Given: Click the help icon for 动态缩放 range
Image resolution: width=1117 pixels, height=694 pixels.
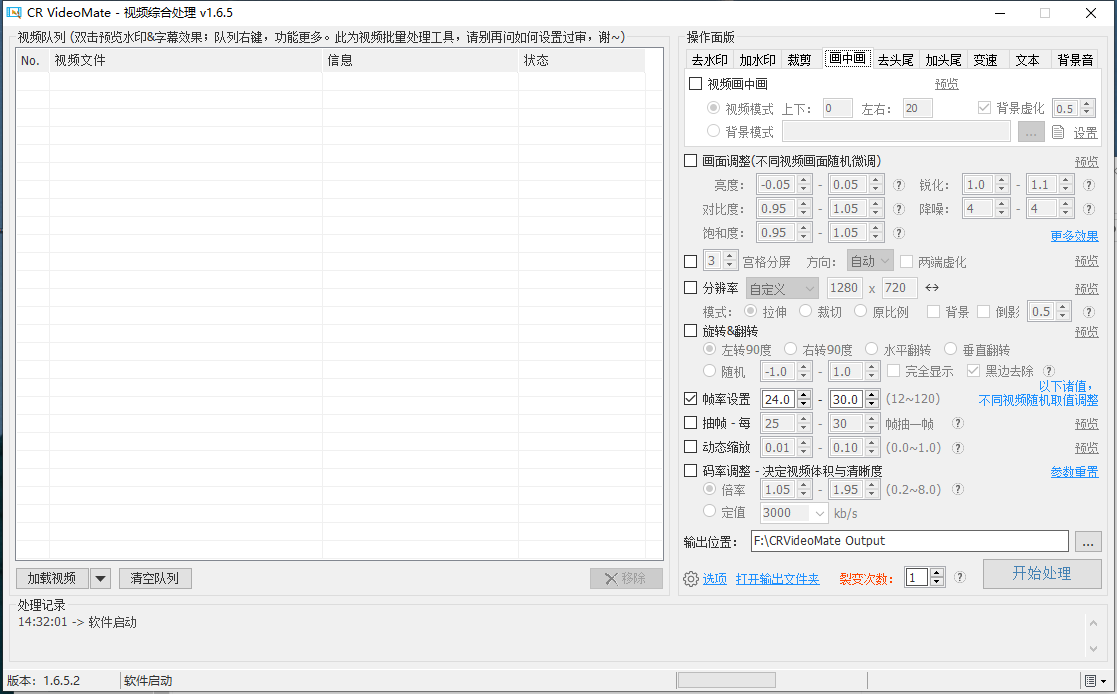Looking at the screenshot, I should pos(958,447).
